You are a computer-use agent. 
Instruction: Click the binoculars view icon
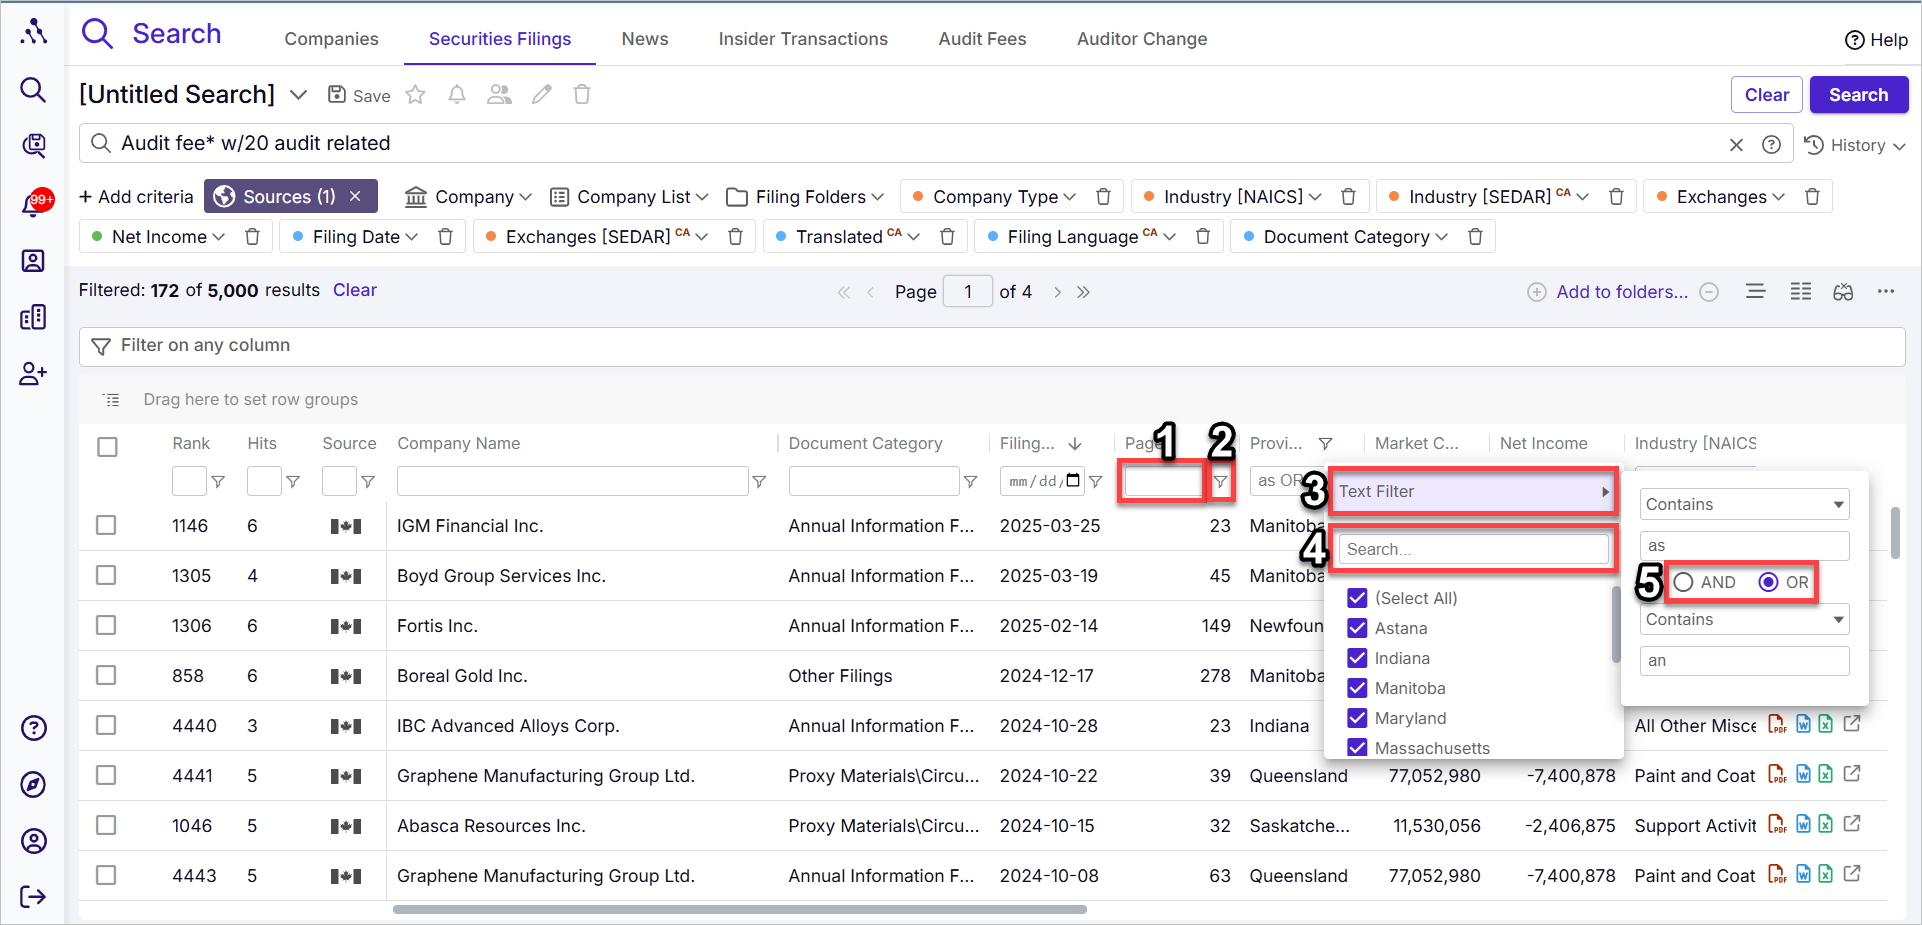1843,292
